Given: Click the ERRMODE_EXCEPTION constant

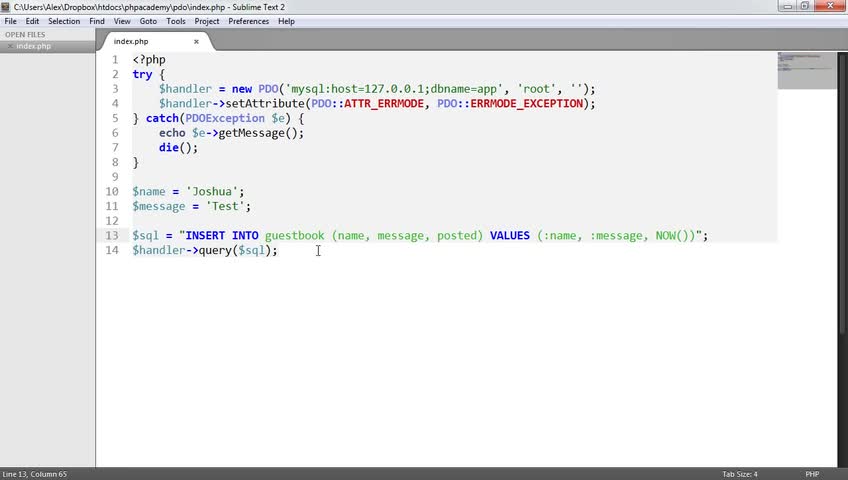Looking at the screenshot, I should point(527,103).
